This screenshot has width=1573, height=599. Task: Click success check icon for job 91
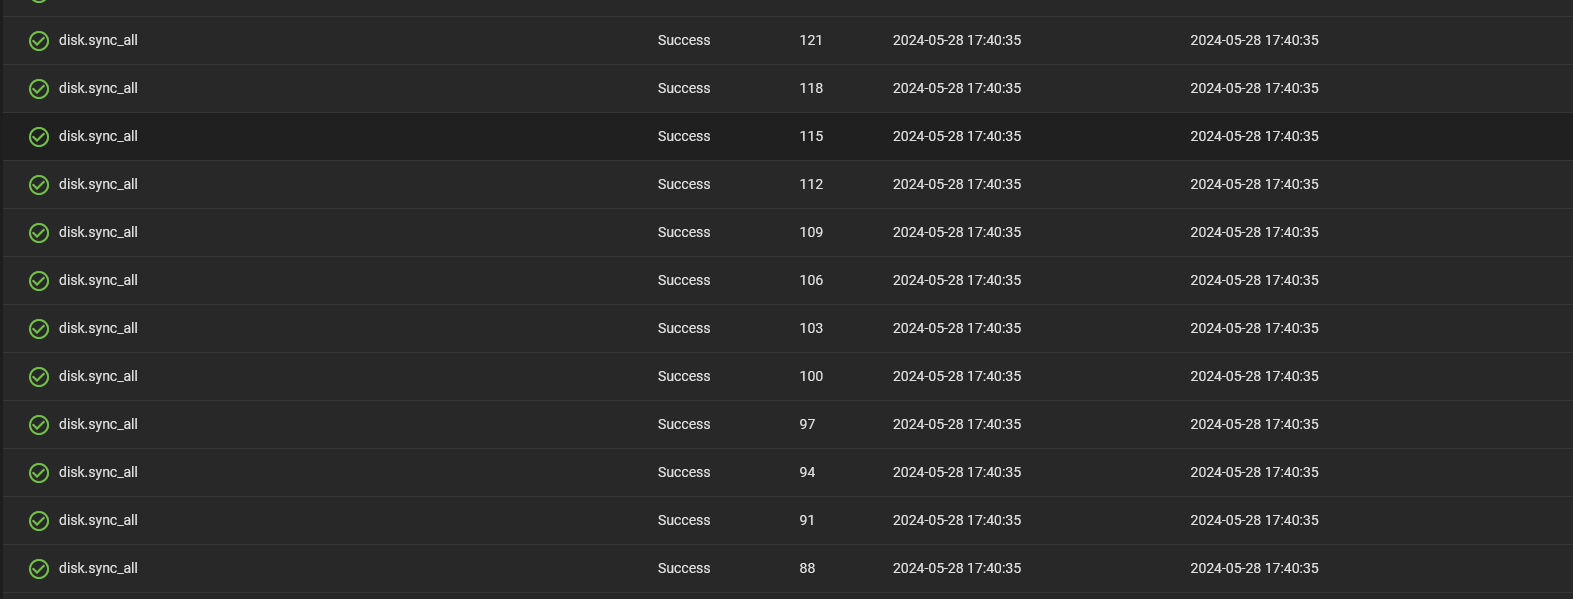39,521
